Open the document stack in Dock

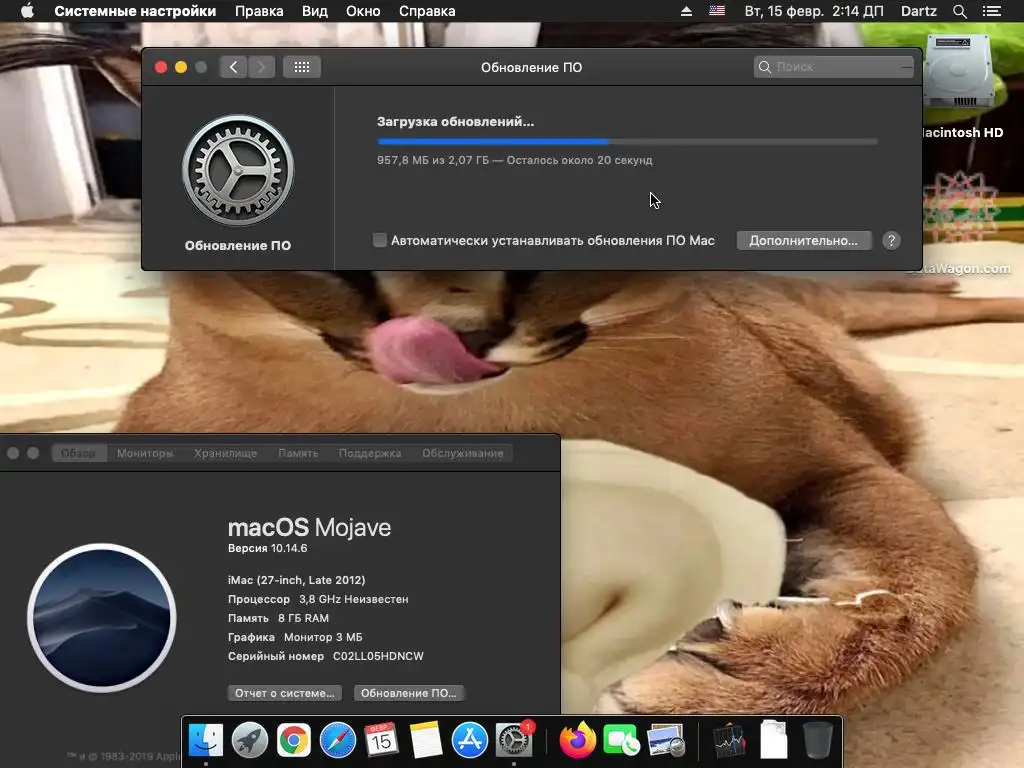[x=773, y=739]
